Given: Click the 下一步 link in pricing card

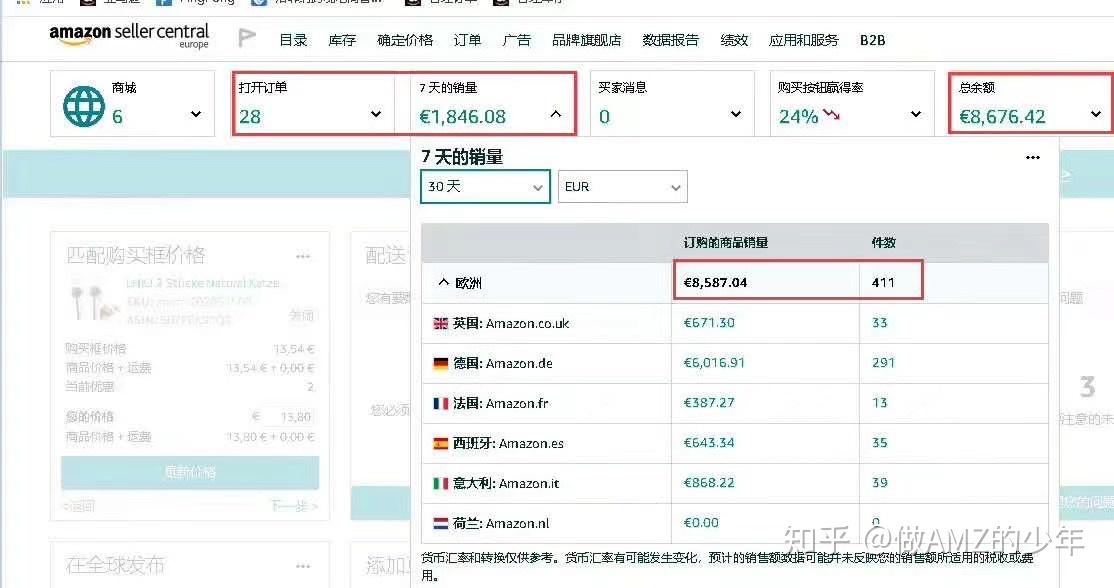Looking at the screenshot, I should [294, 506].
